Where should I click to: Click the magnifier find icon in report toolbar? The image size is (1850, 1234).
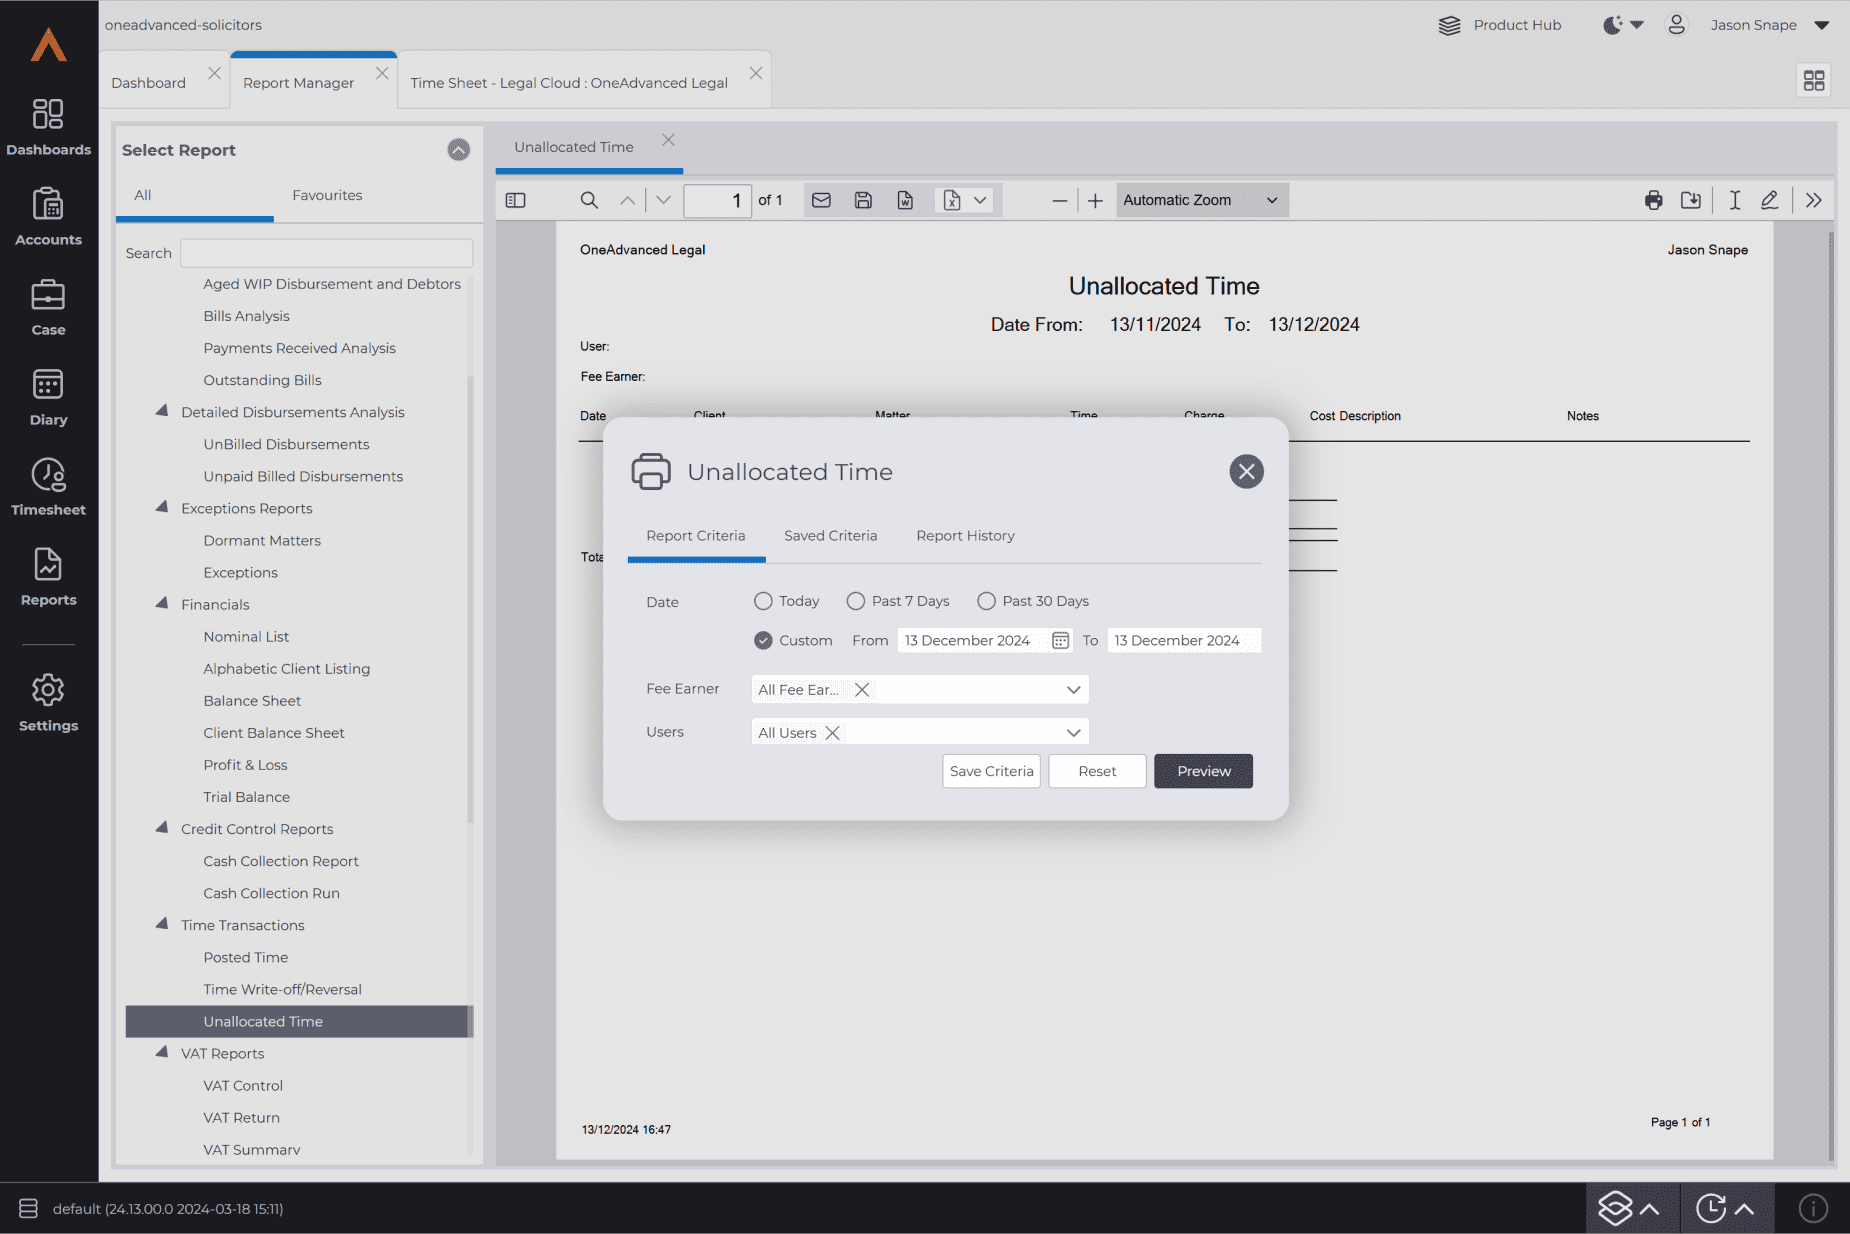click(589, 200)
